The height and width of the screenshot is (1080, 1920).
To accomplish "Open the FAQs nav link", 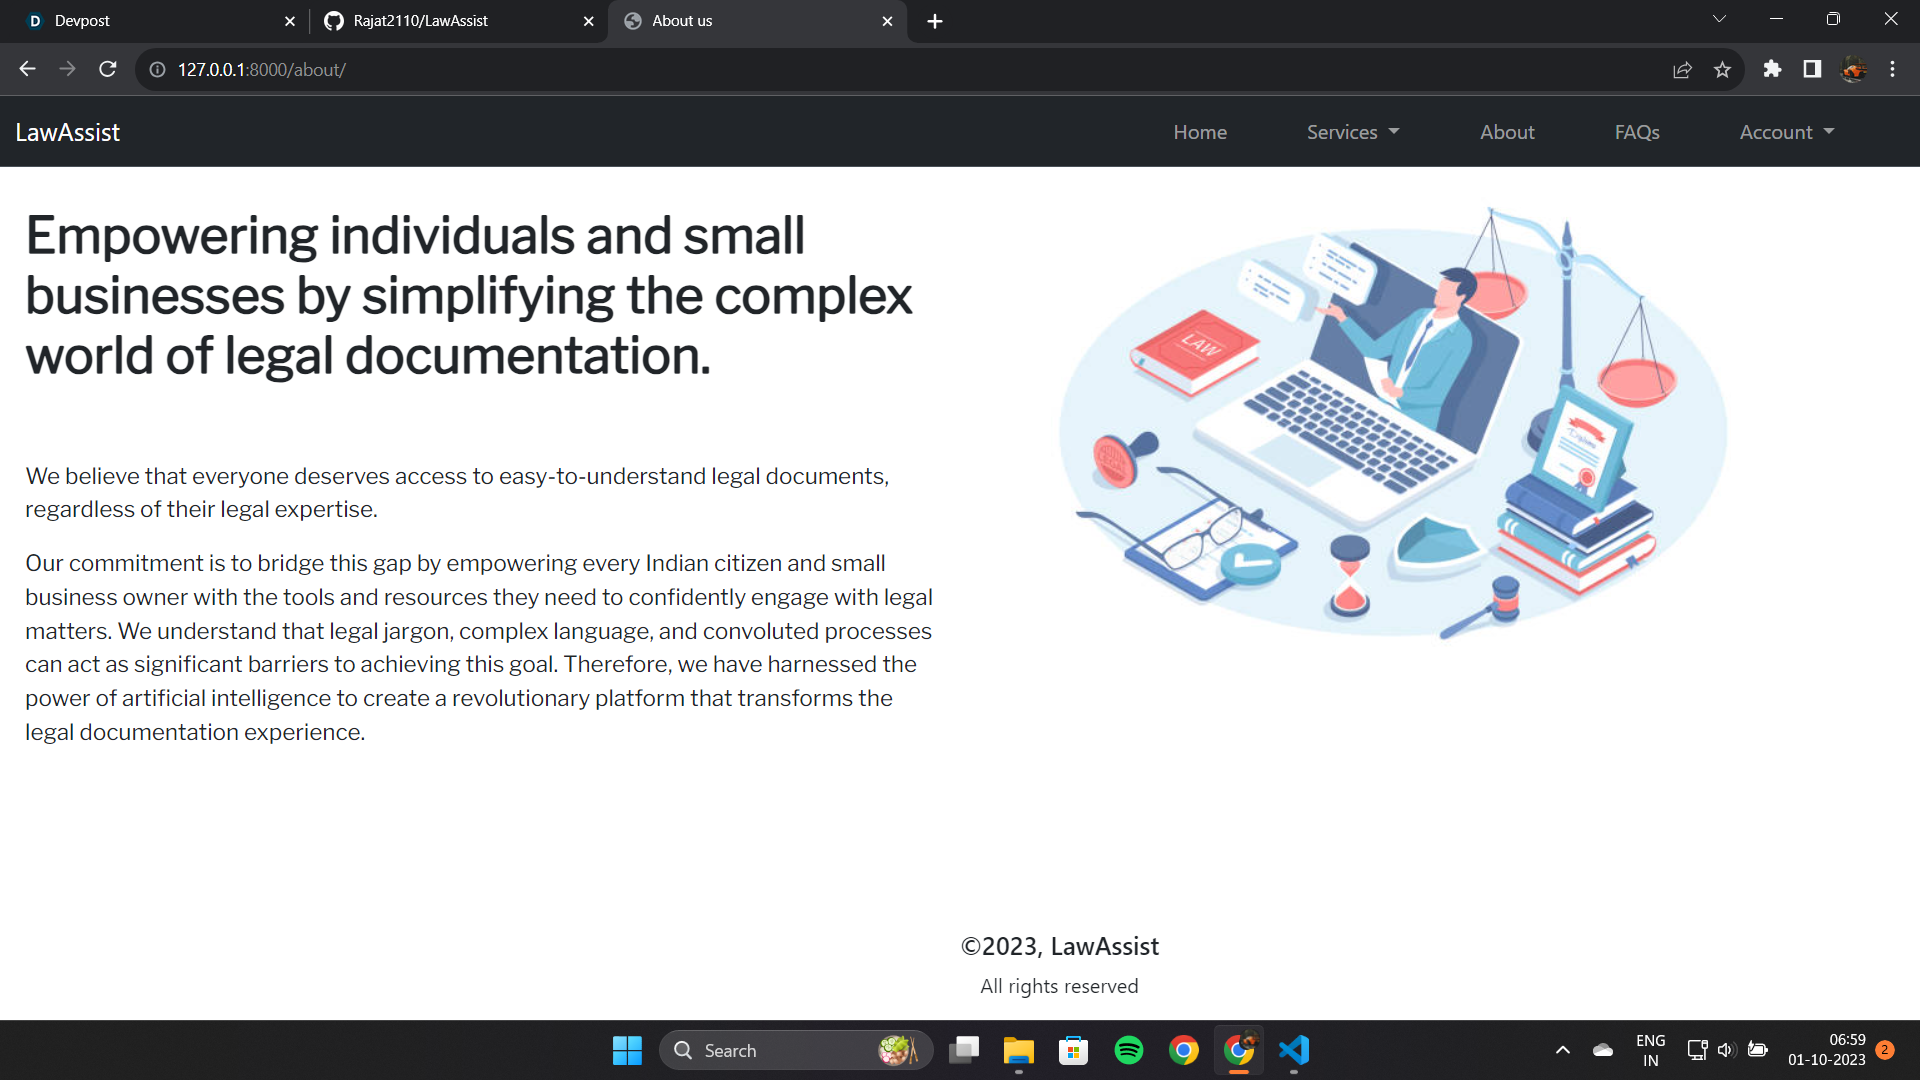I will (x=1636, y=132).
